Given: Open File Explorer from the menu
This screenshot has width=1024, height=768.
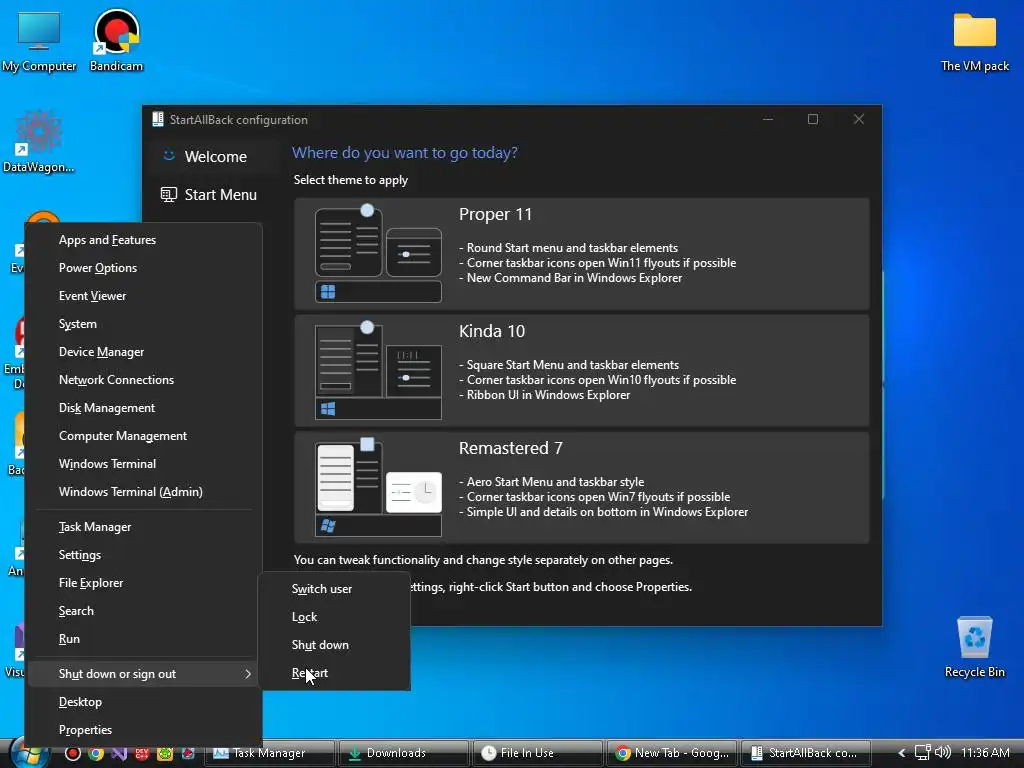Looking at the screenshot, I should click(144, 583).
